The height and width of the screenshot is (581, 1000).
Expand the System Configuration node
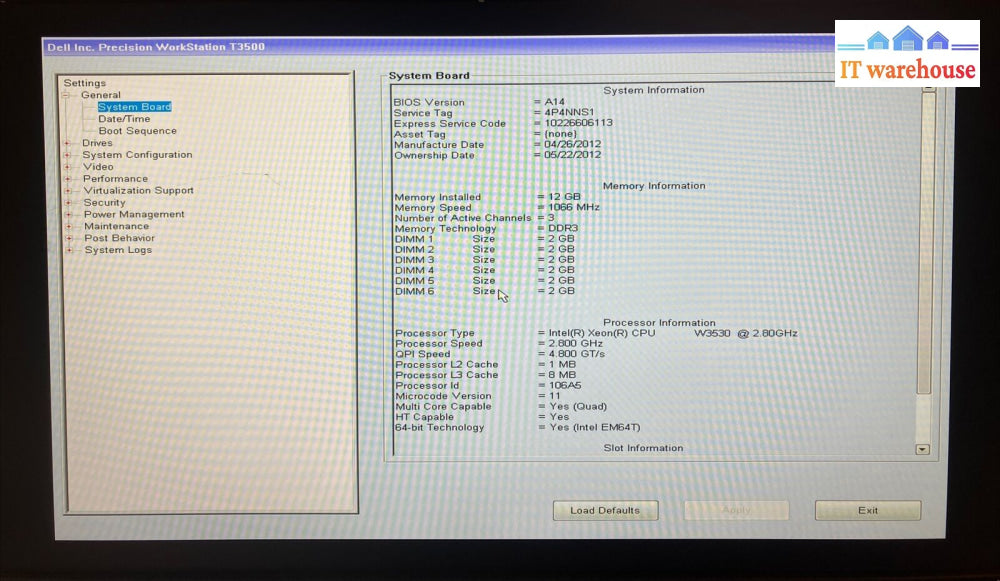[67, 155]
